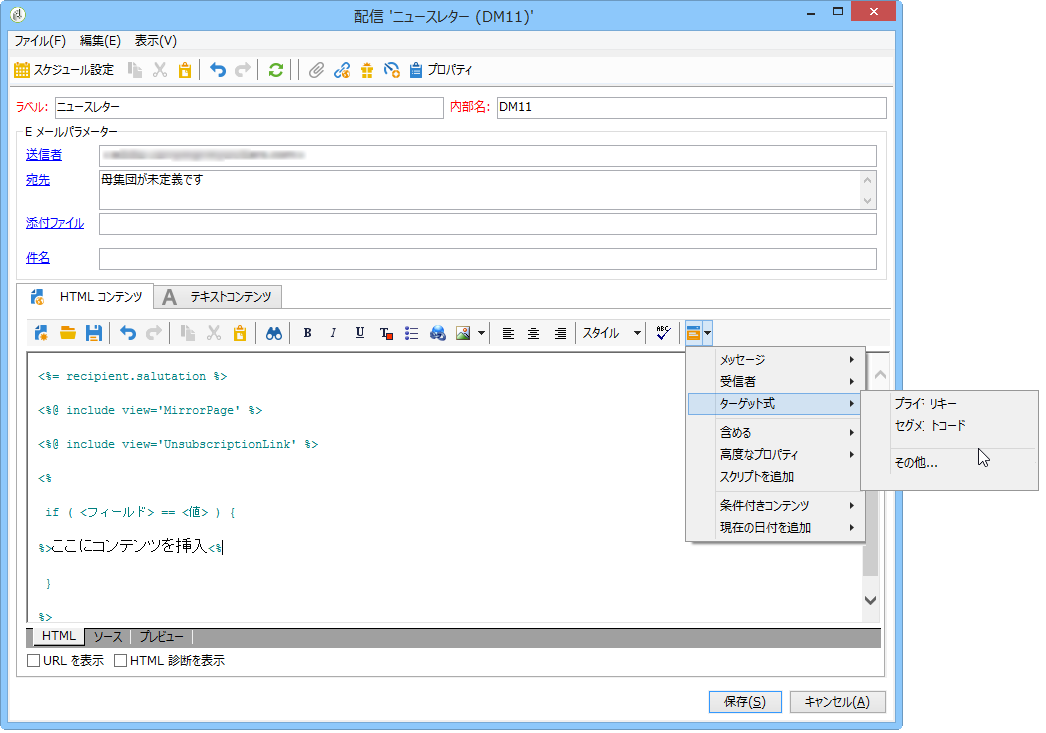Align text center

[x=534, y=333]
